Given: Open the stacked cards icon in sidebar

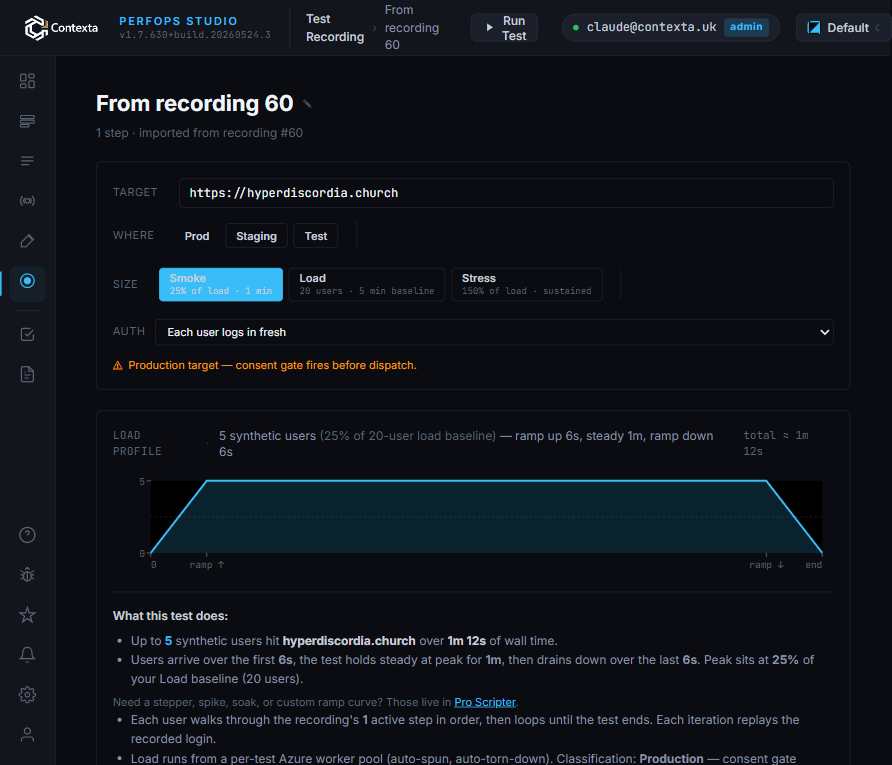Looking at the screenshot, I should click(27, 121).
